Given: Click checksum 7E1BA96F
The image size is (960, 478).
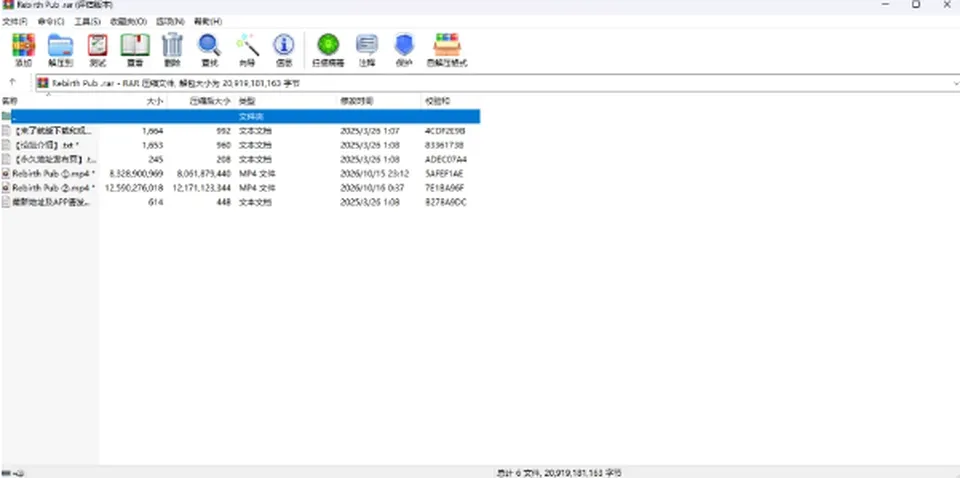Looking at the screenshot, I should (x=445, y=187).
